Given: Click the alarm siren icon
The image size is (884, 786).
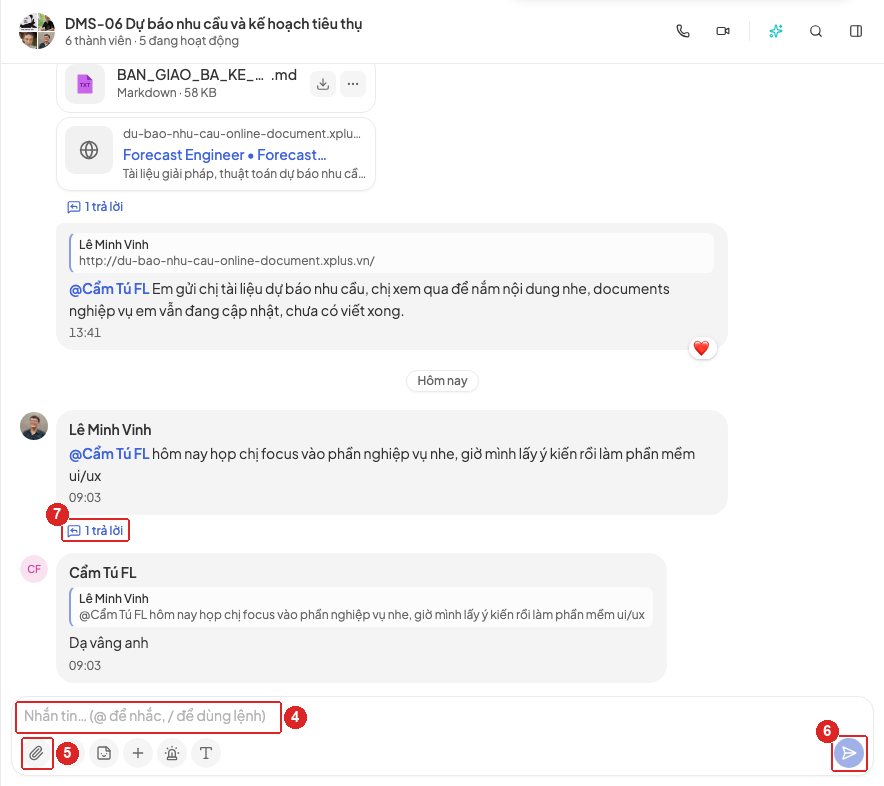Looking at the screenshot, I should (172, 753).
